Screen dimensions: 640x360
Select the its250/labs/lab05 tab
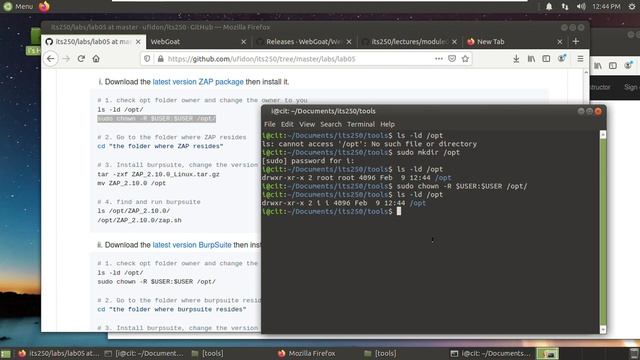click(93, 42)
